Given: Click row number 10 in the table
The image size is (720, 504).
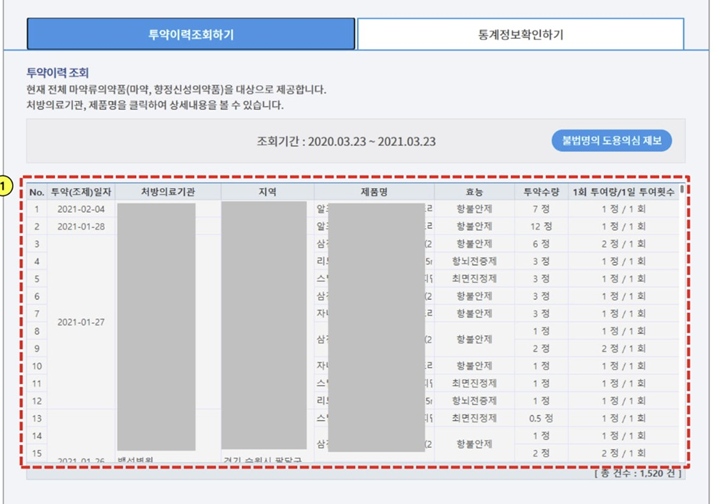Looking at the screenshot, I should [37, 366].
